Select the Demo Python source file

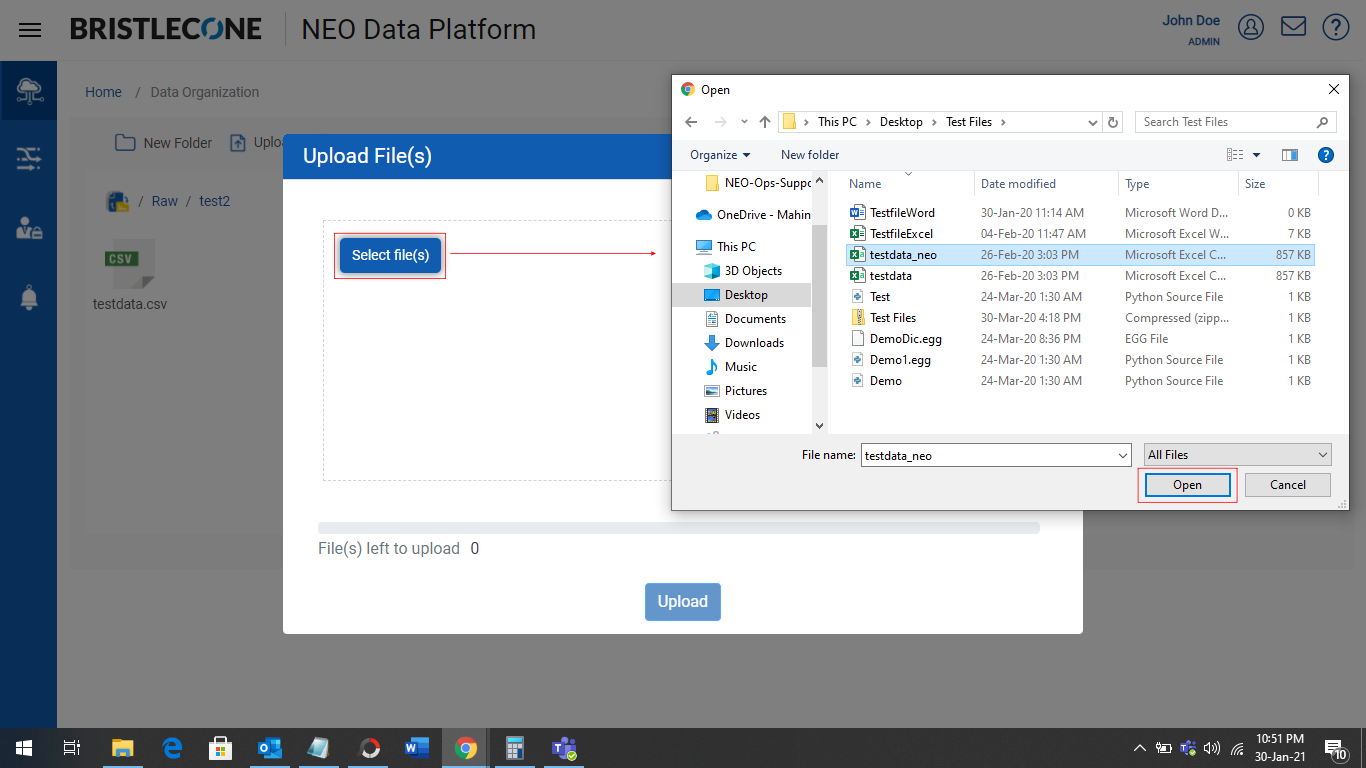tap(1080, 381)
